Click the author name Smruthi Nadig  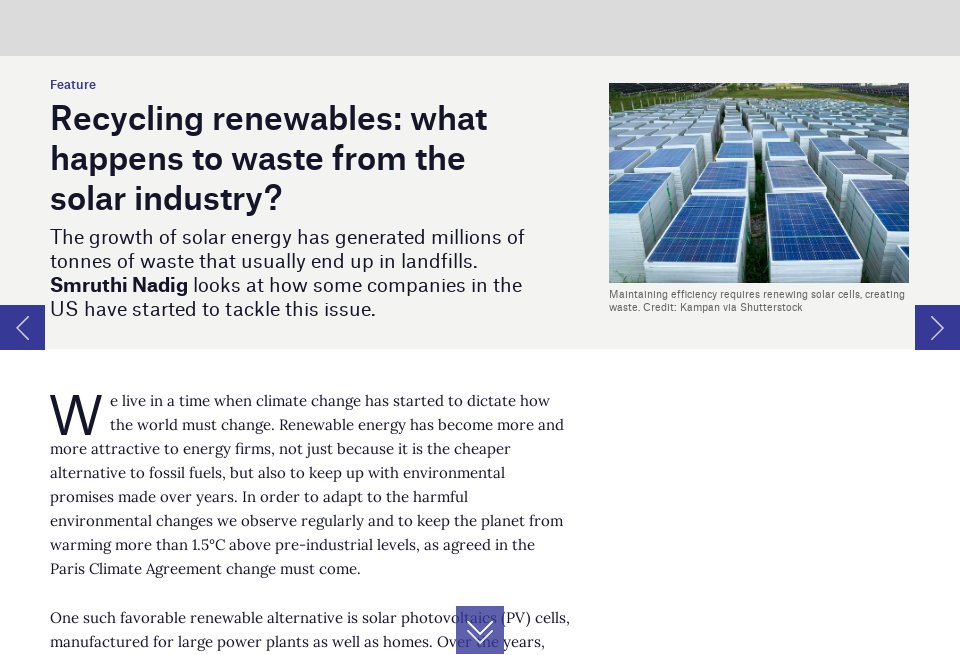coord(119,285)
